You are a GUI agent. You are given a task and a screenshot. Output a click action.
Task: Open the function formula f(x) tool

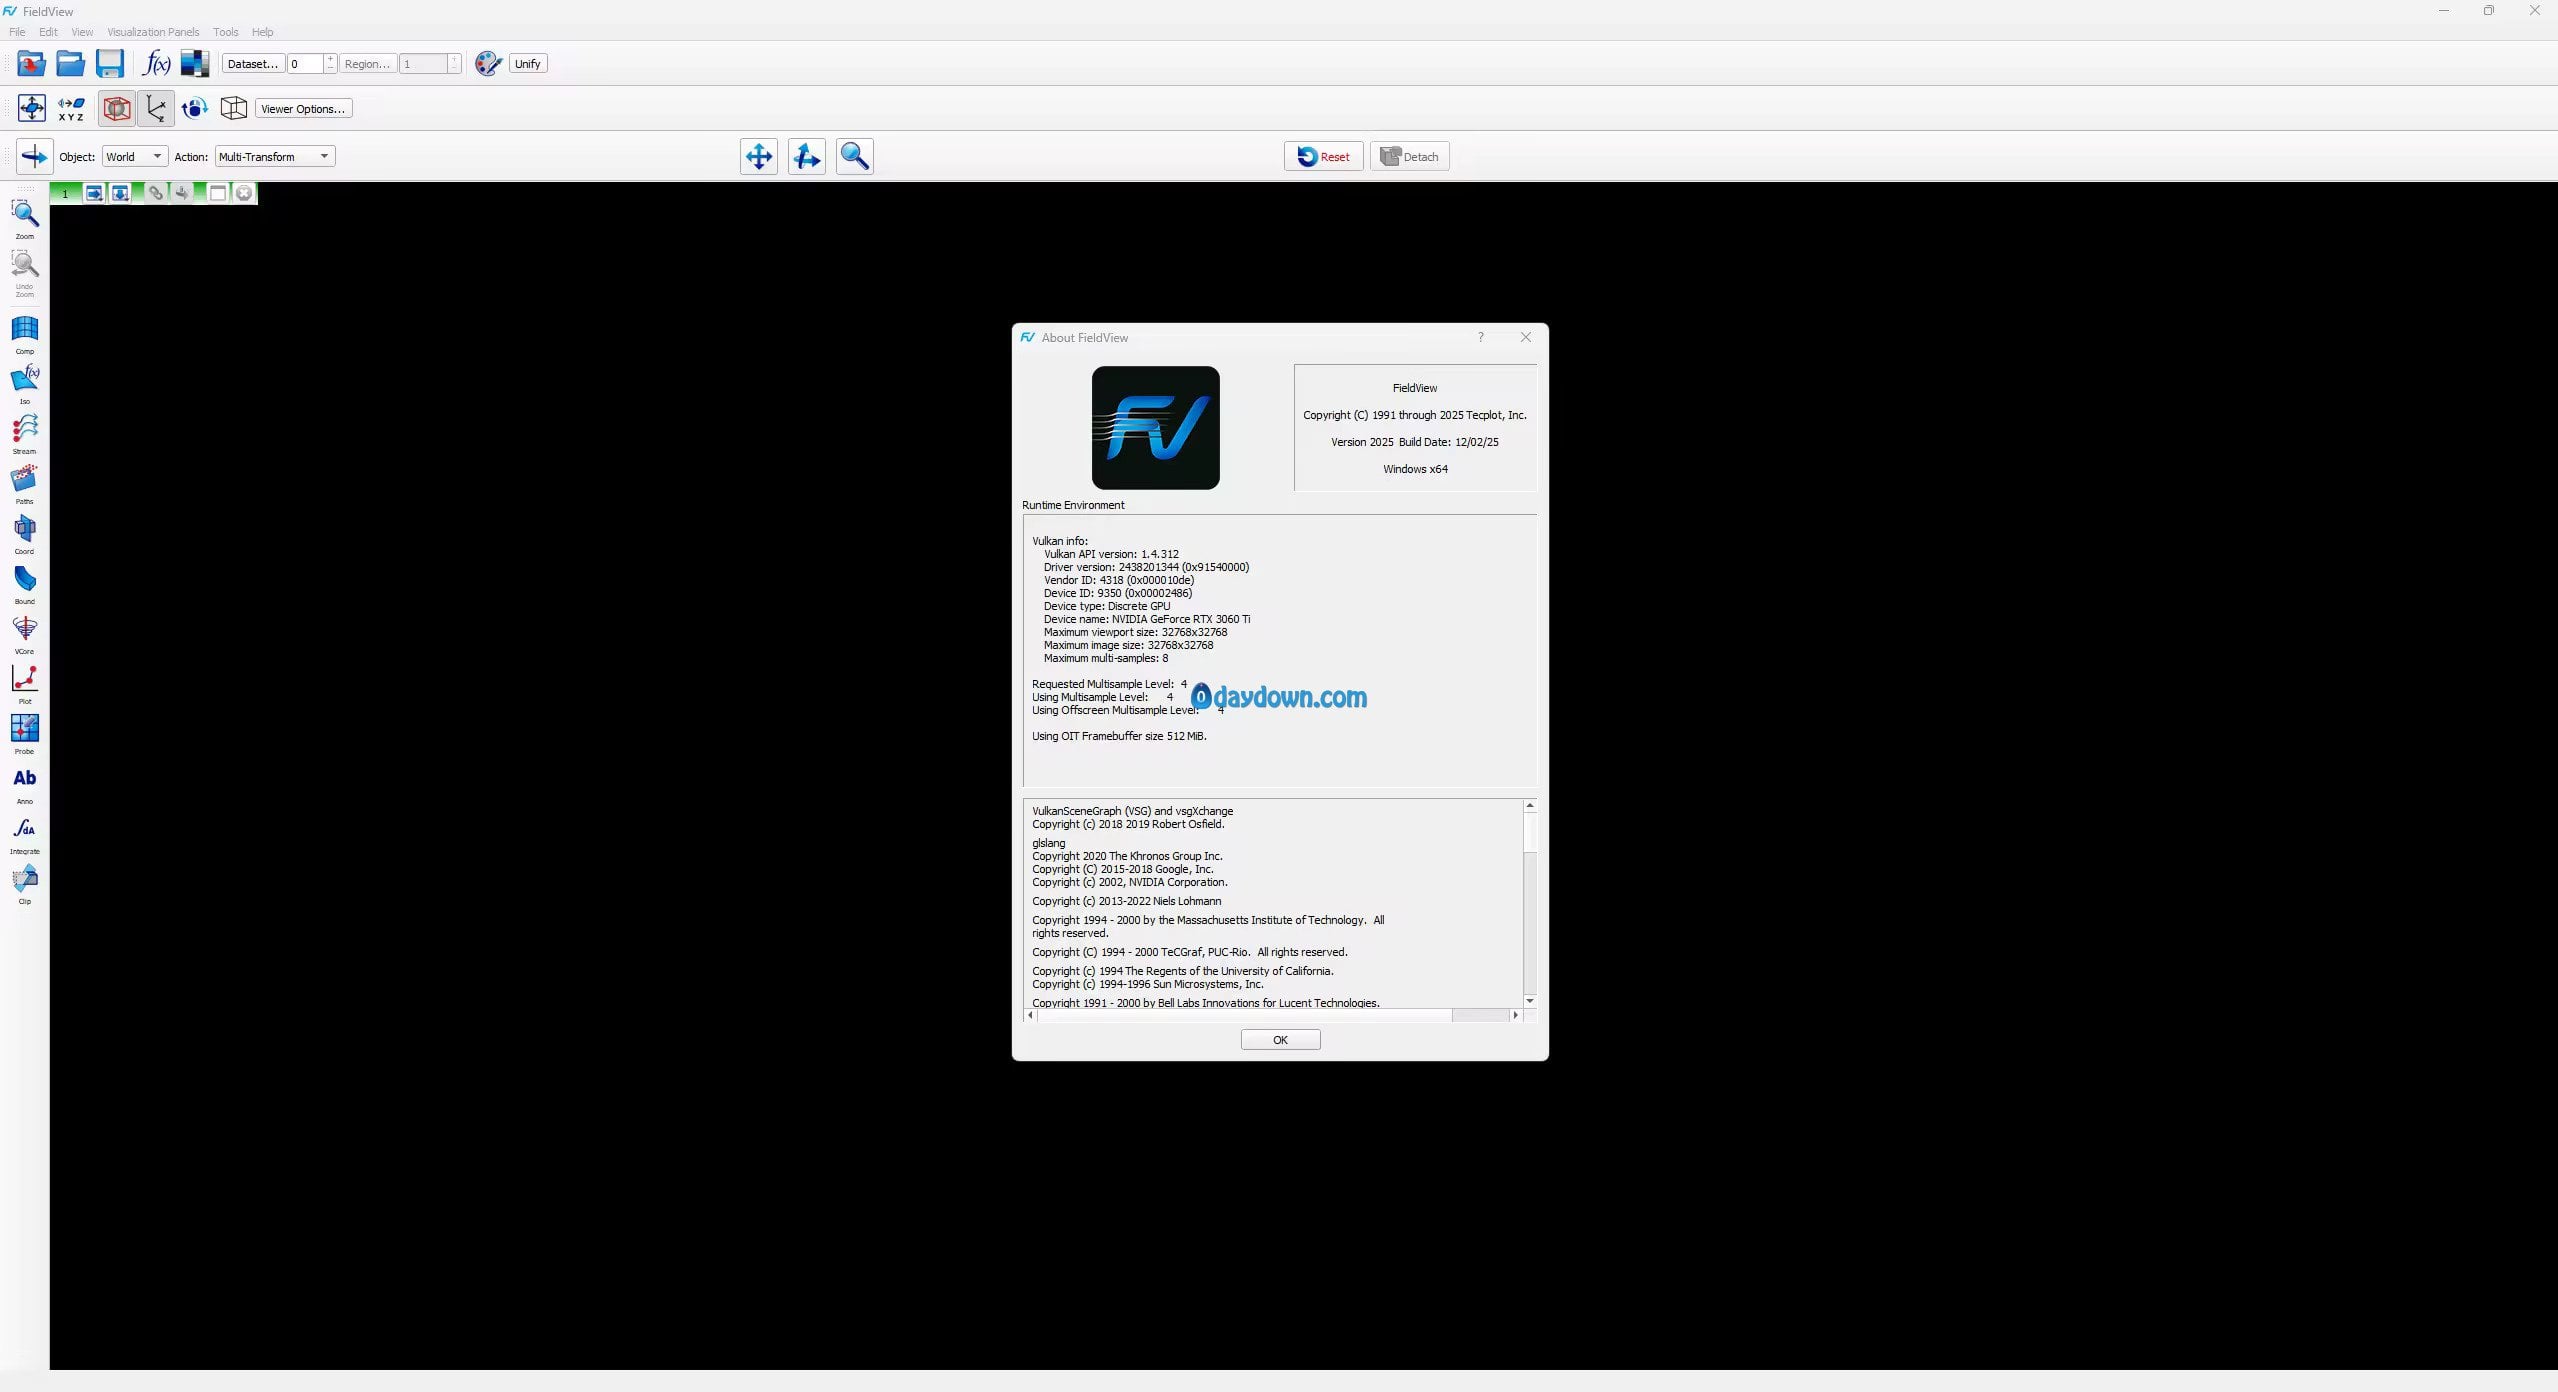[156, 64]
